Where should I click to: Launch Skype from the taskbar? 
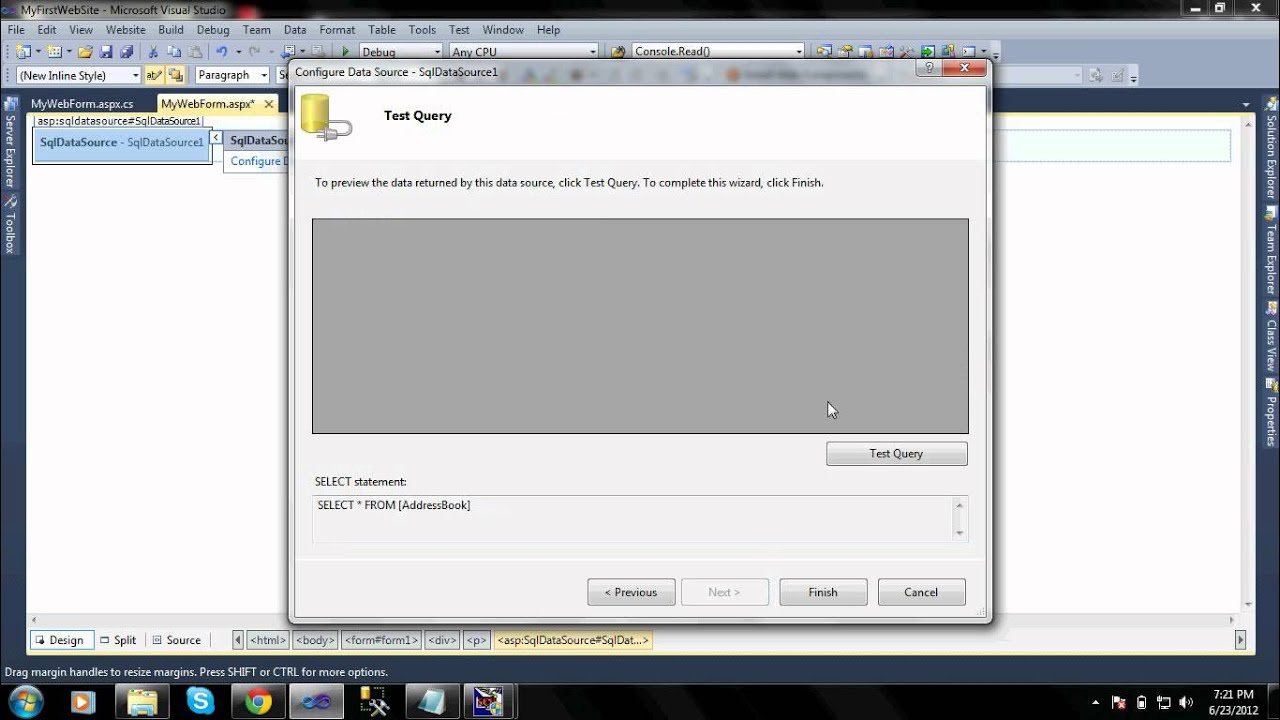(200, 702)
